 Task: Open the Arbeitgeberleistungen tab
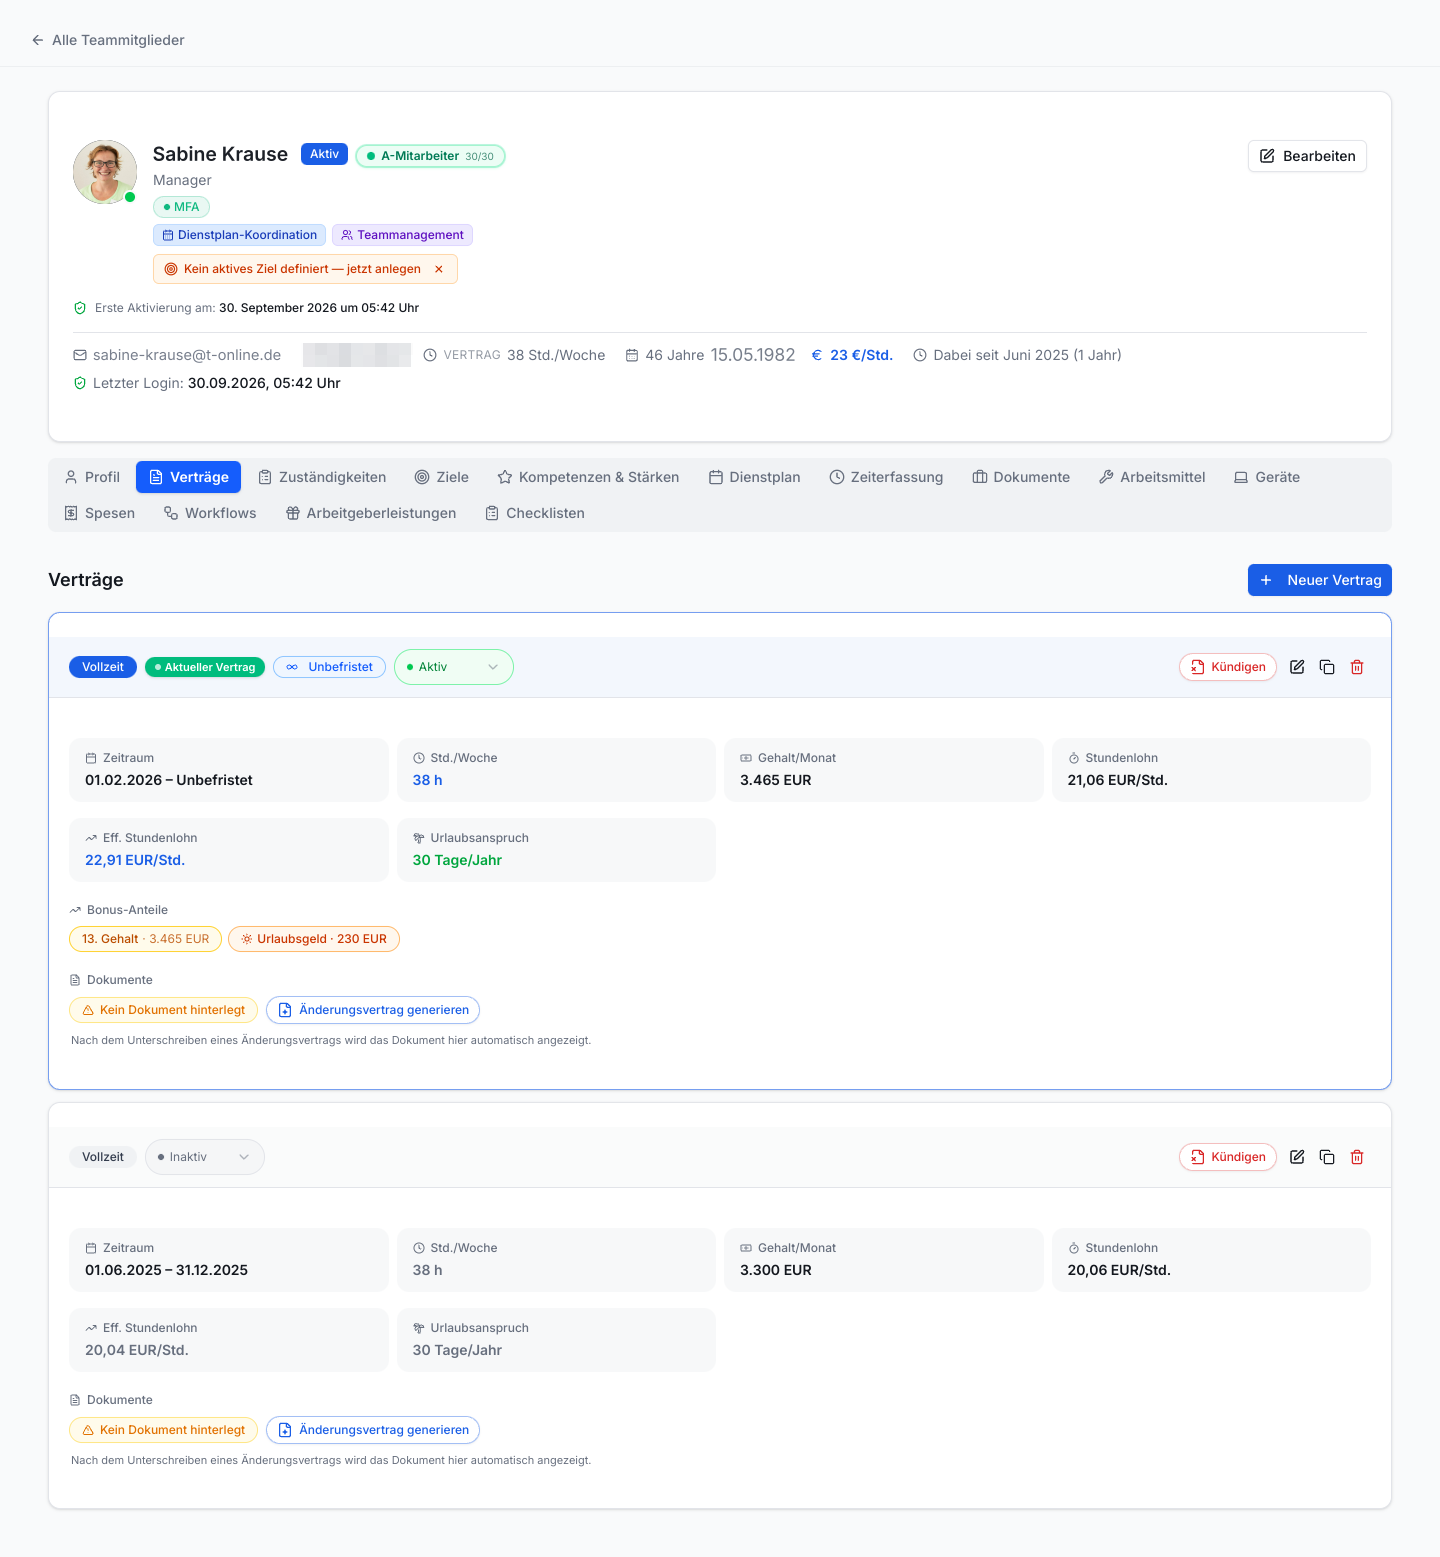pos(371,513)
